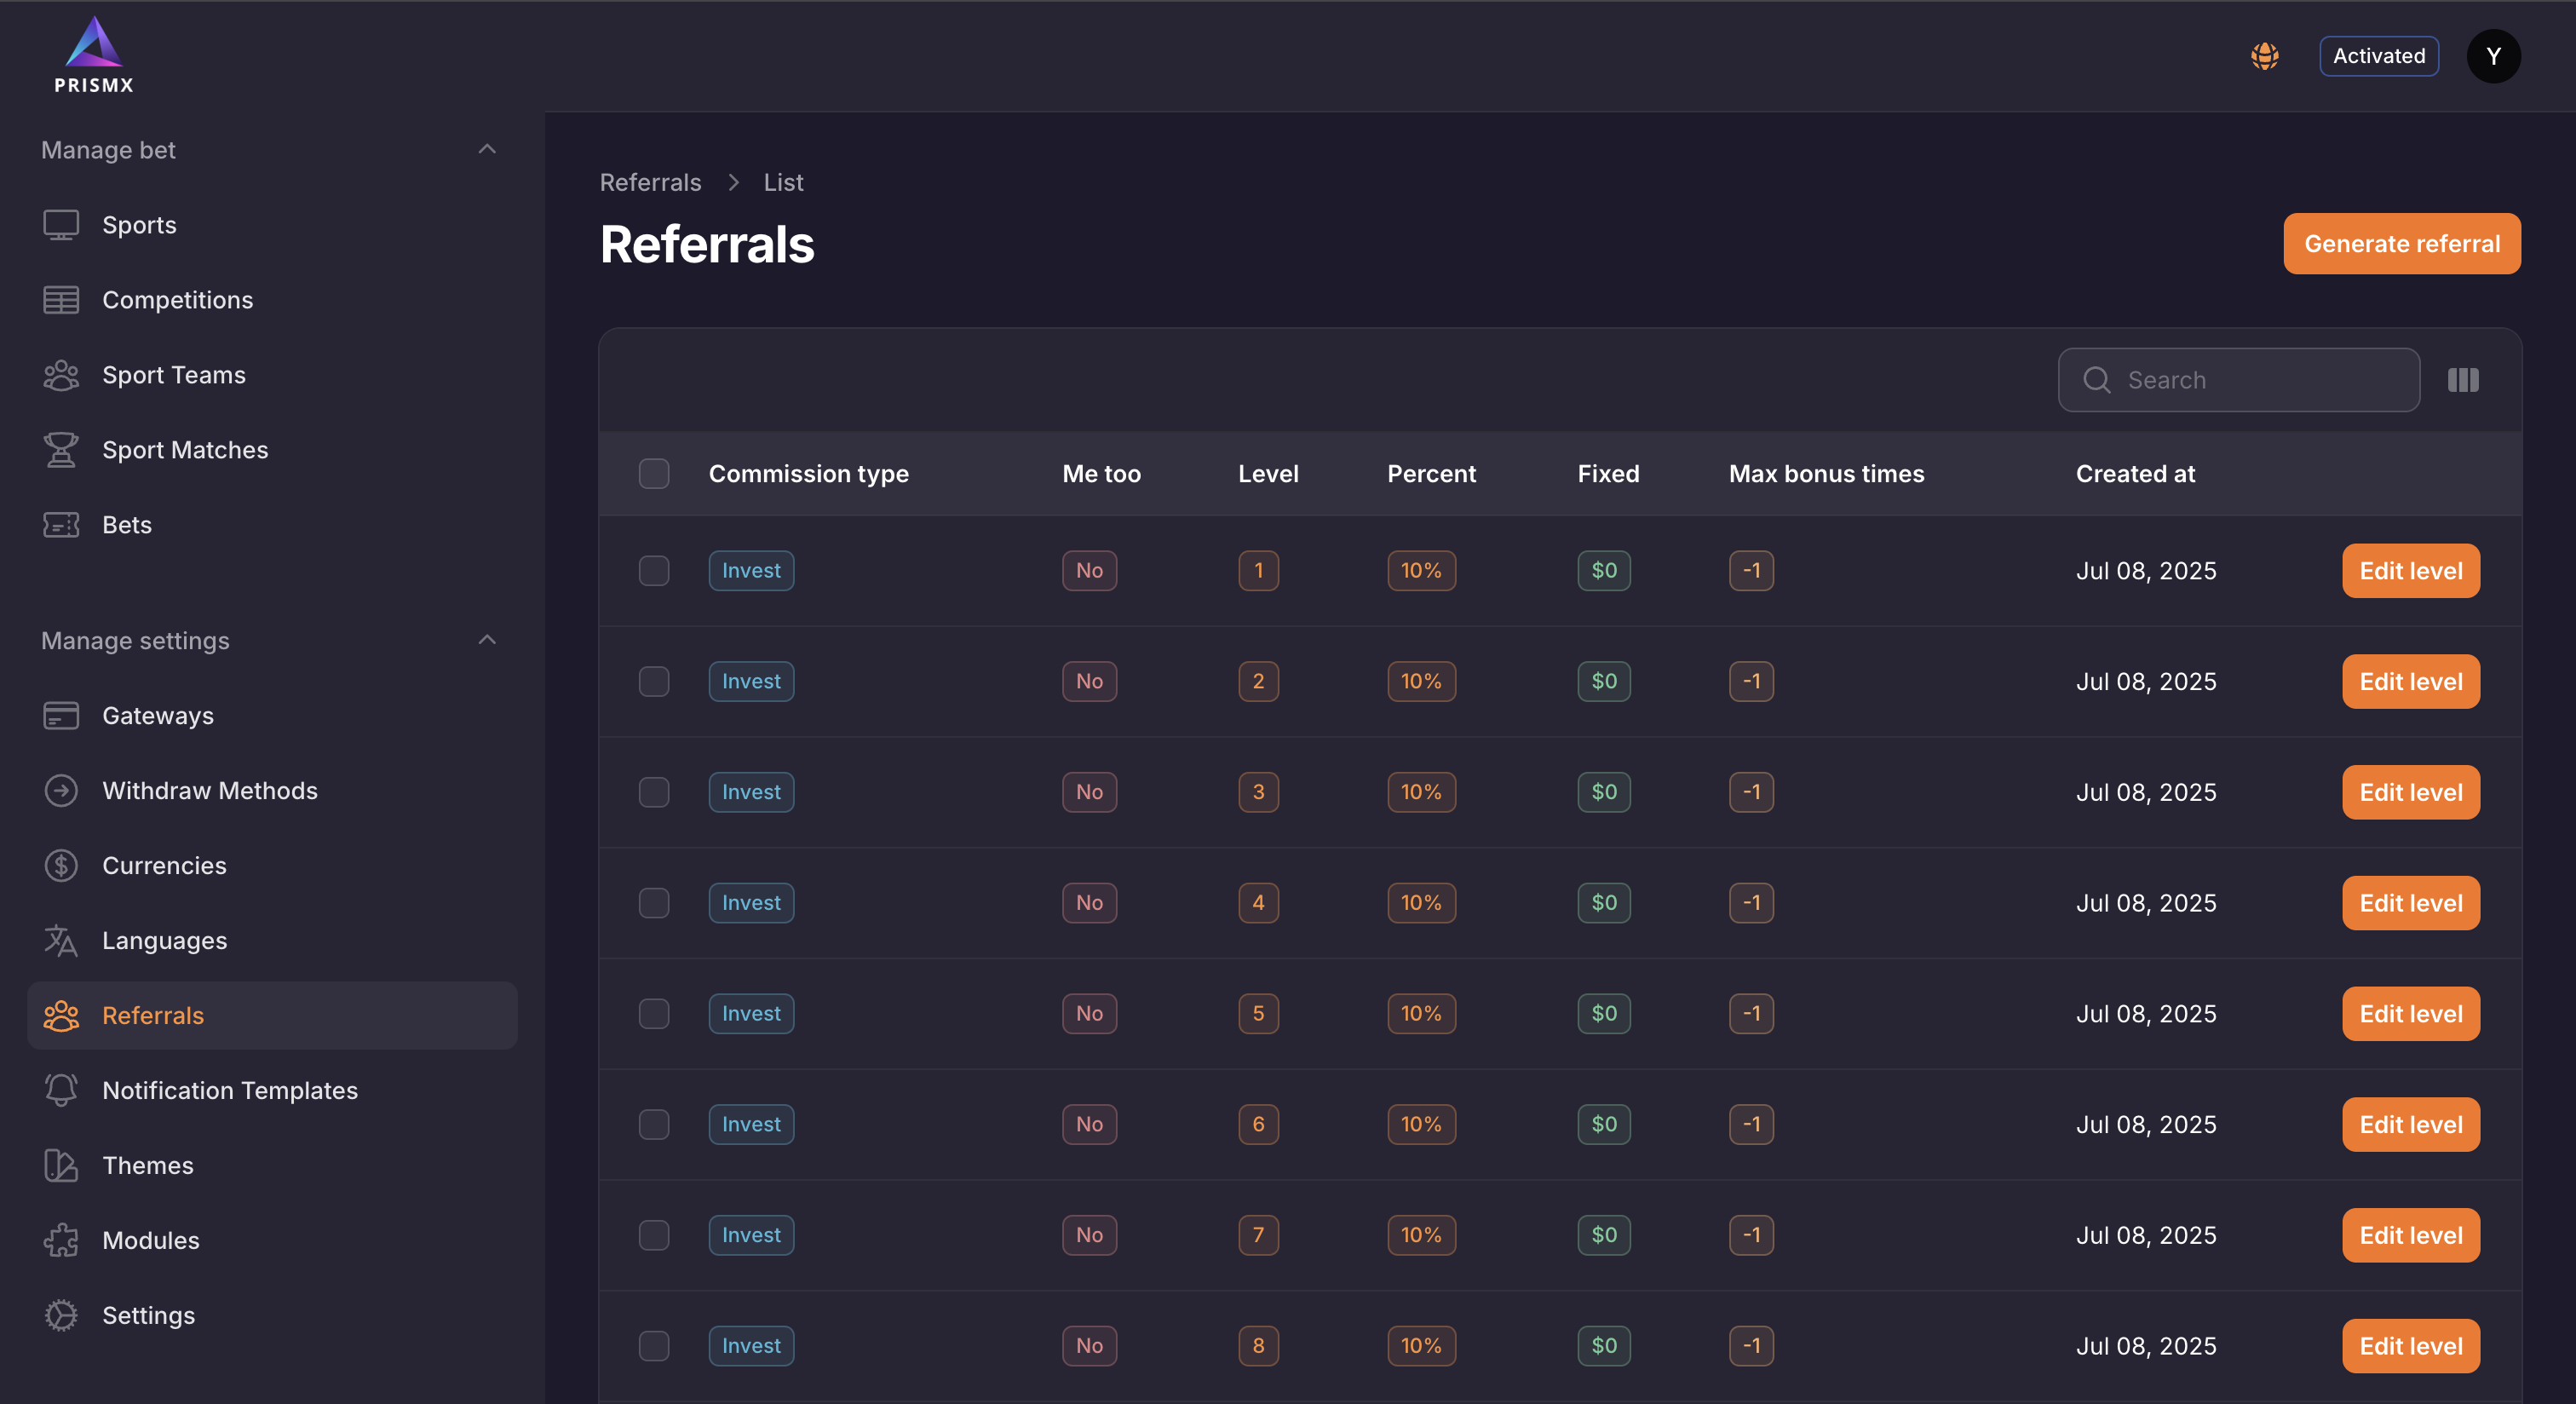The height and width of the screenshot is (1404, 2576).
Task: Open Withdraw Methods in sidebar
Action: click(x=210, y=790)
